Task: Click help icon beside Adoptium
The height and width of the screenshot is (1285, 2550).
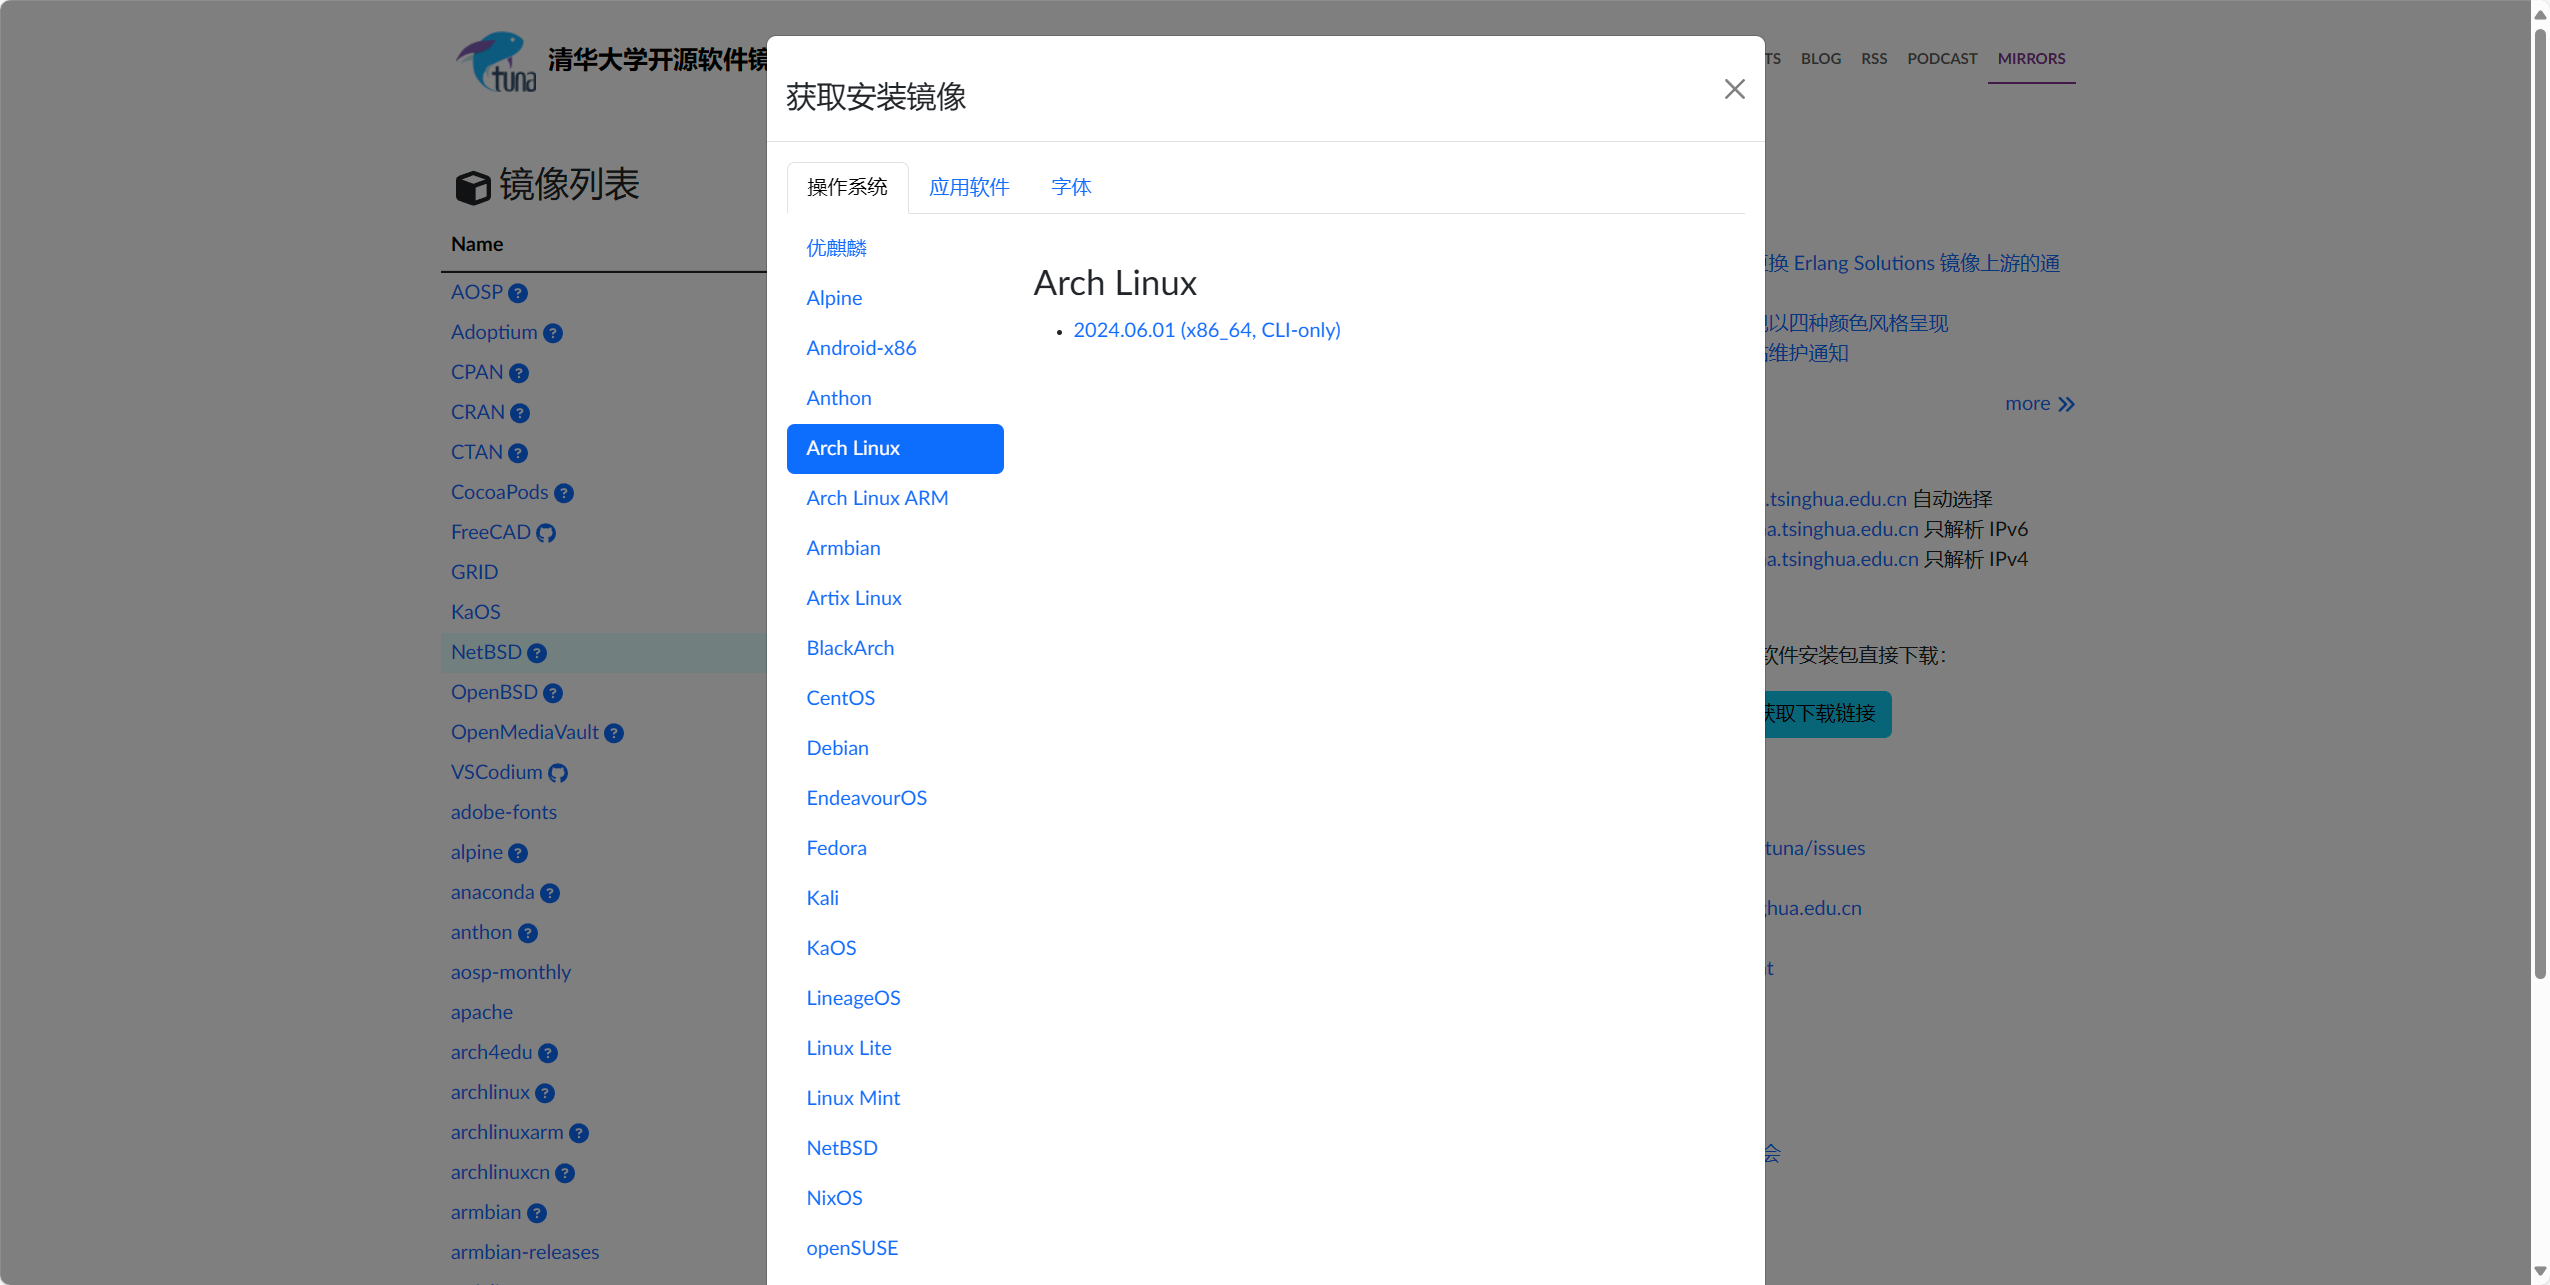Action: 553,333
